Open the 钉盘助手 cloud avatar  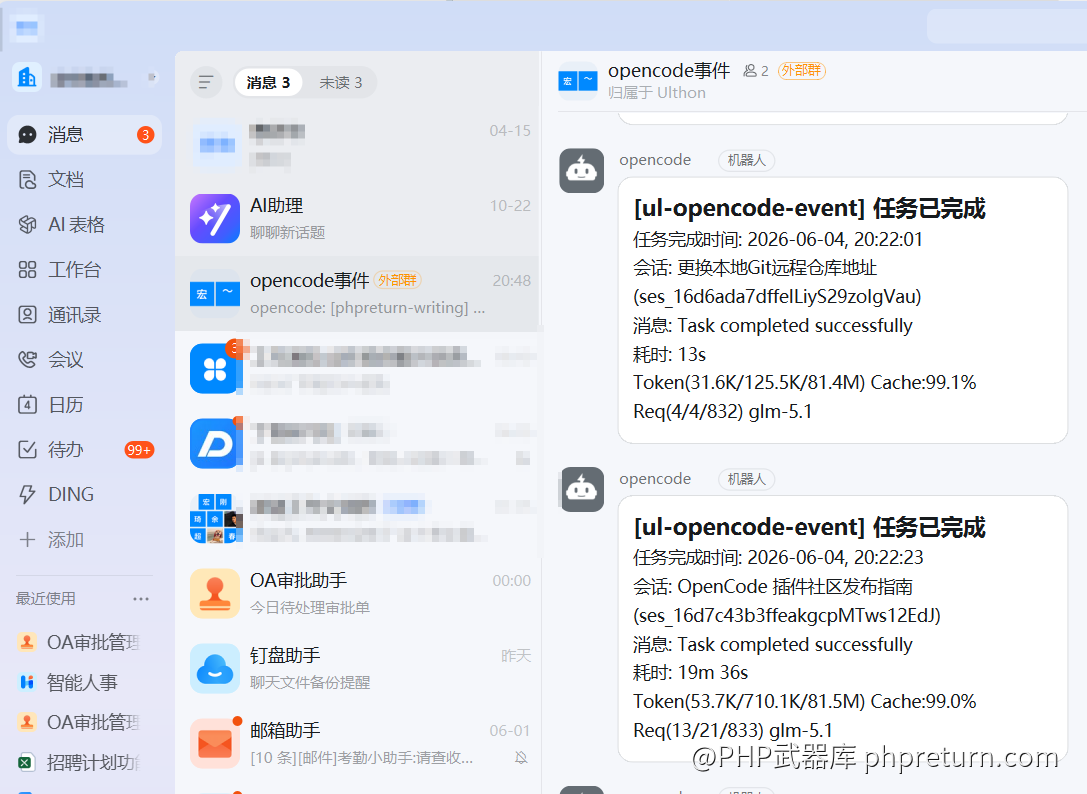(215, 668)
